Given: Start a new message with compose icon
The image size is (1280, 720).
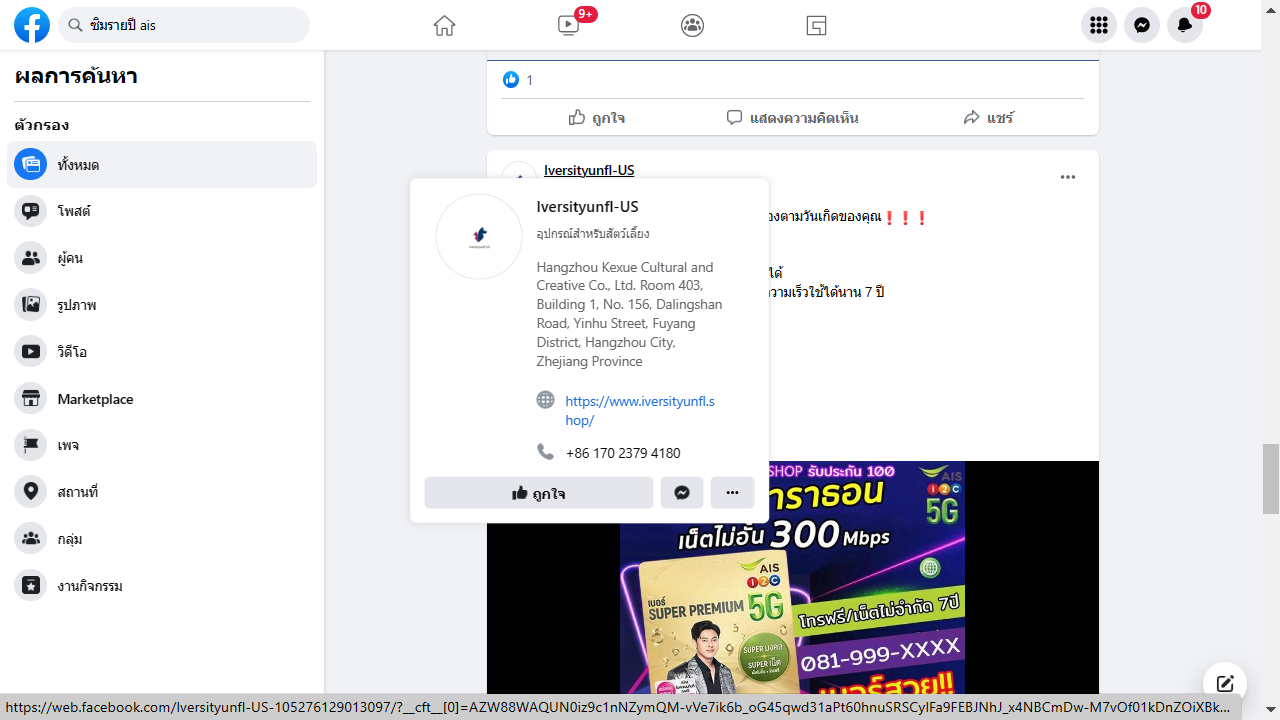Looking at the screenshot, I should click(x=1225, y=684).
